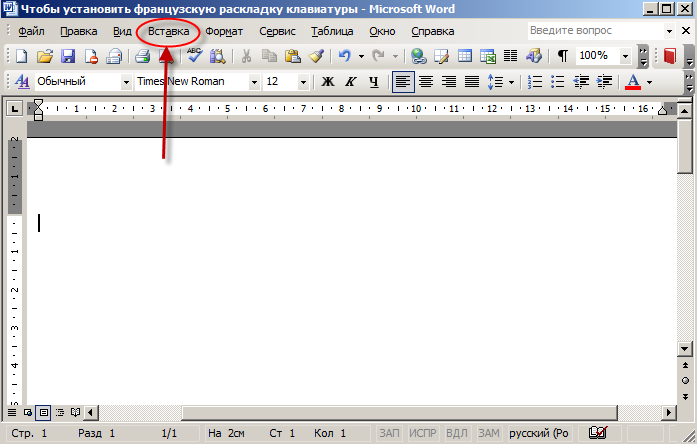Switch to Reading Layout view button
The image size is (697, 444).
coord(76,412)
